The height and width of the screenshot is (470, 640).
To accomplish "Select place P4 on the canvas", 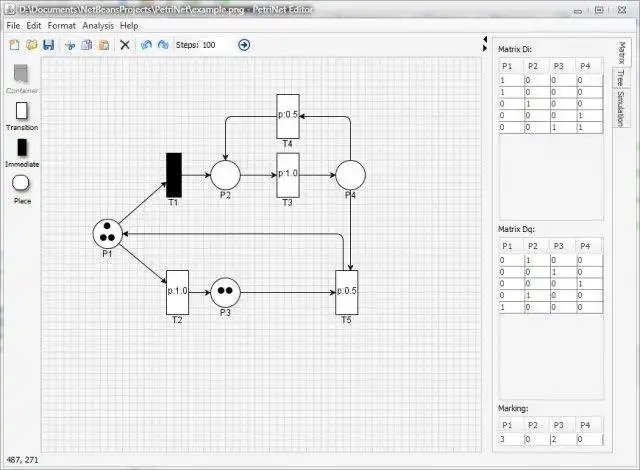I will tap(350, 175).
